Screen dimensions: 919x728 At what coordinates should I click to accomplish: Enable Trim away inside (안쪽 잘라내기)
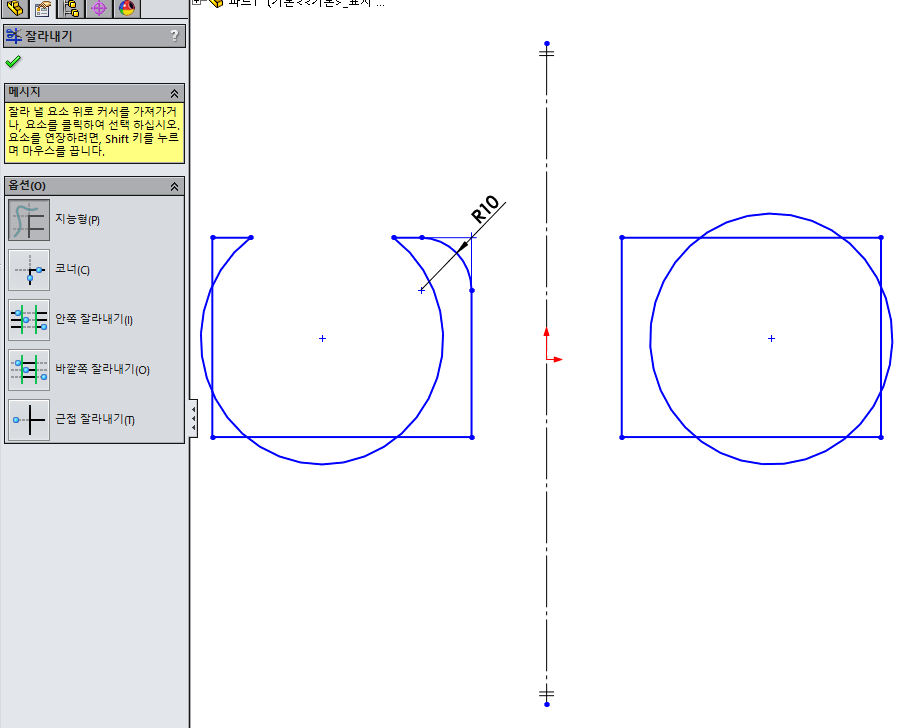(29, 319)
